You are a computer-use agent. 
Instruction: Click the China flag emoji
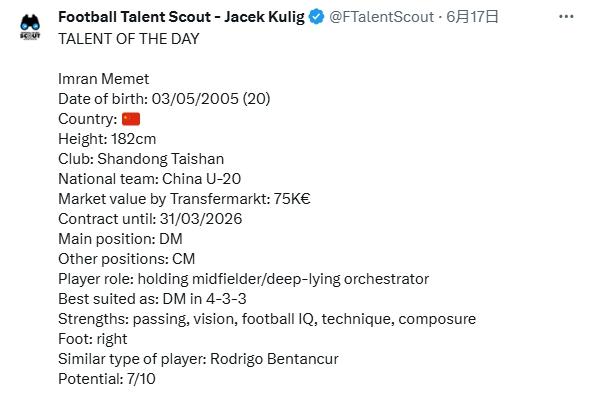point(131,119)
